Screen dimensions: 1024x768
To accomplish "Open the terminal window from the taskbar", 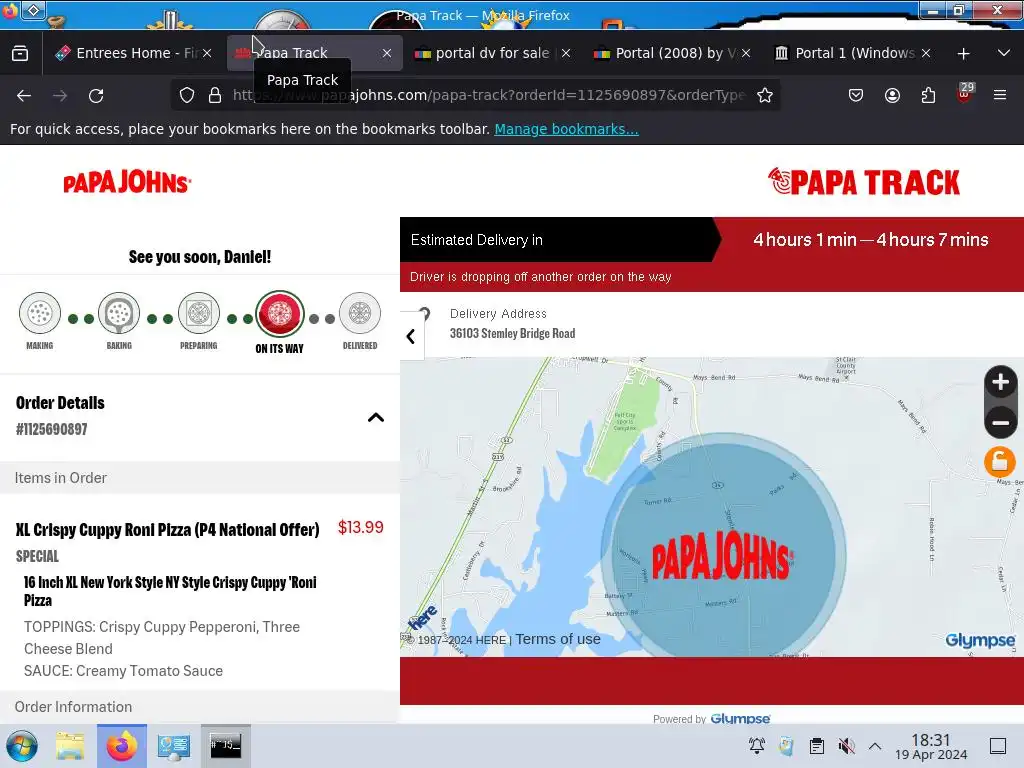I will point(225,746).
